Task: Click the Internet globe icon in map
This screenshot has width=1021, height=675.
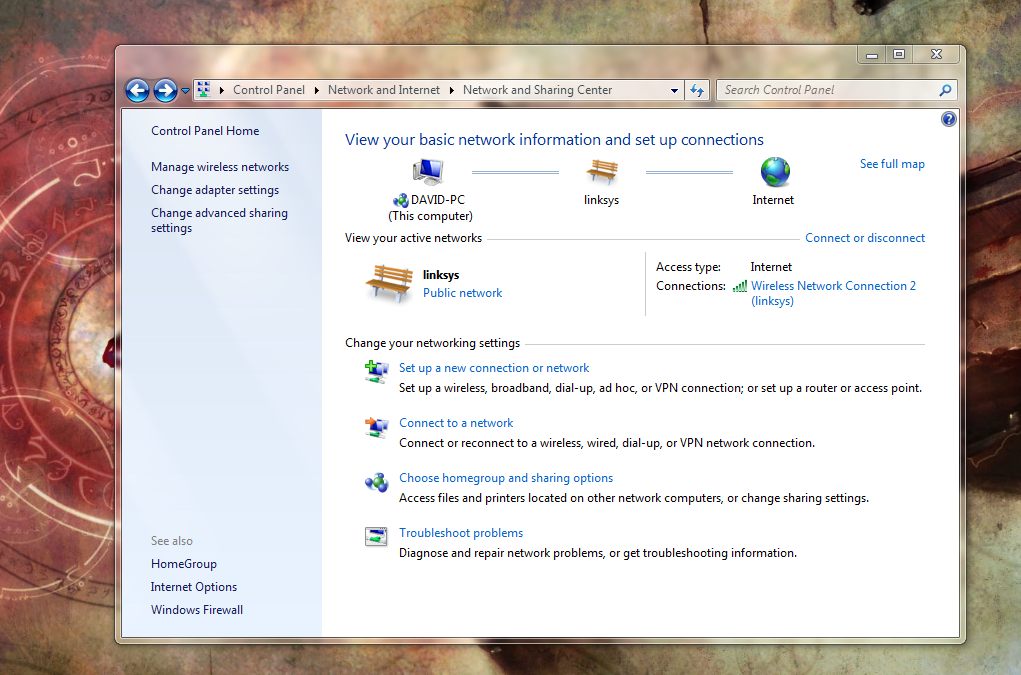Action: click(775, 172)
